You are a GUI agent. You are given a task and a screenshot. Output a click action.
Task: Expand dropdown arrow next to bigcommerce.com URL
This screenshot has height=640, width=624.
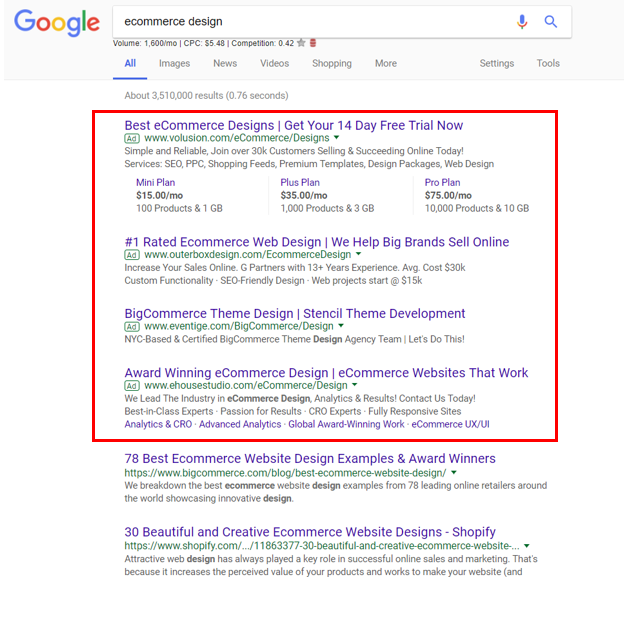click(x=454, y=473)
